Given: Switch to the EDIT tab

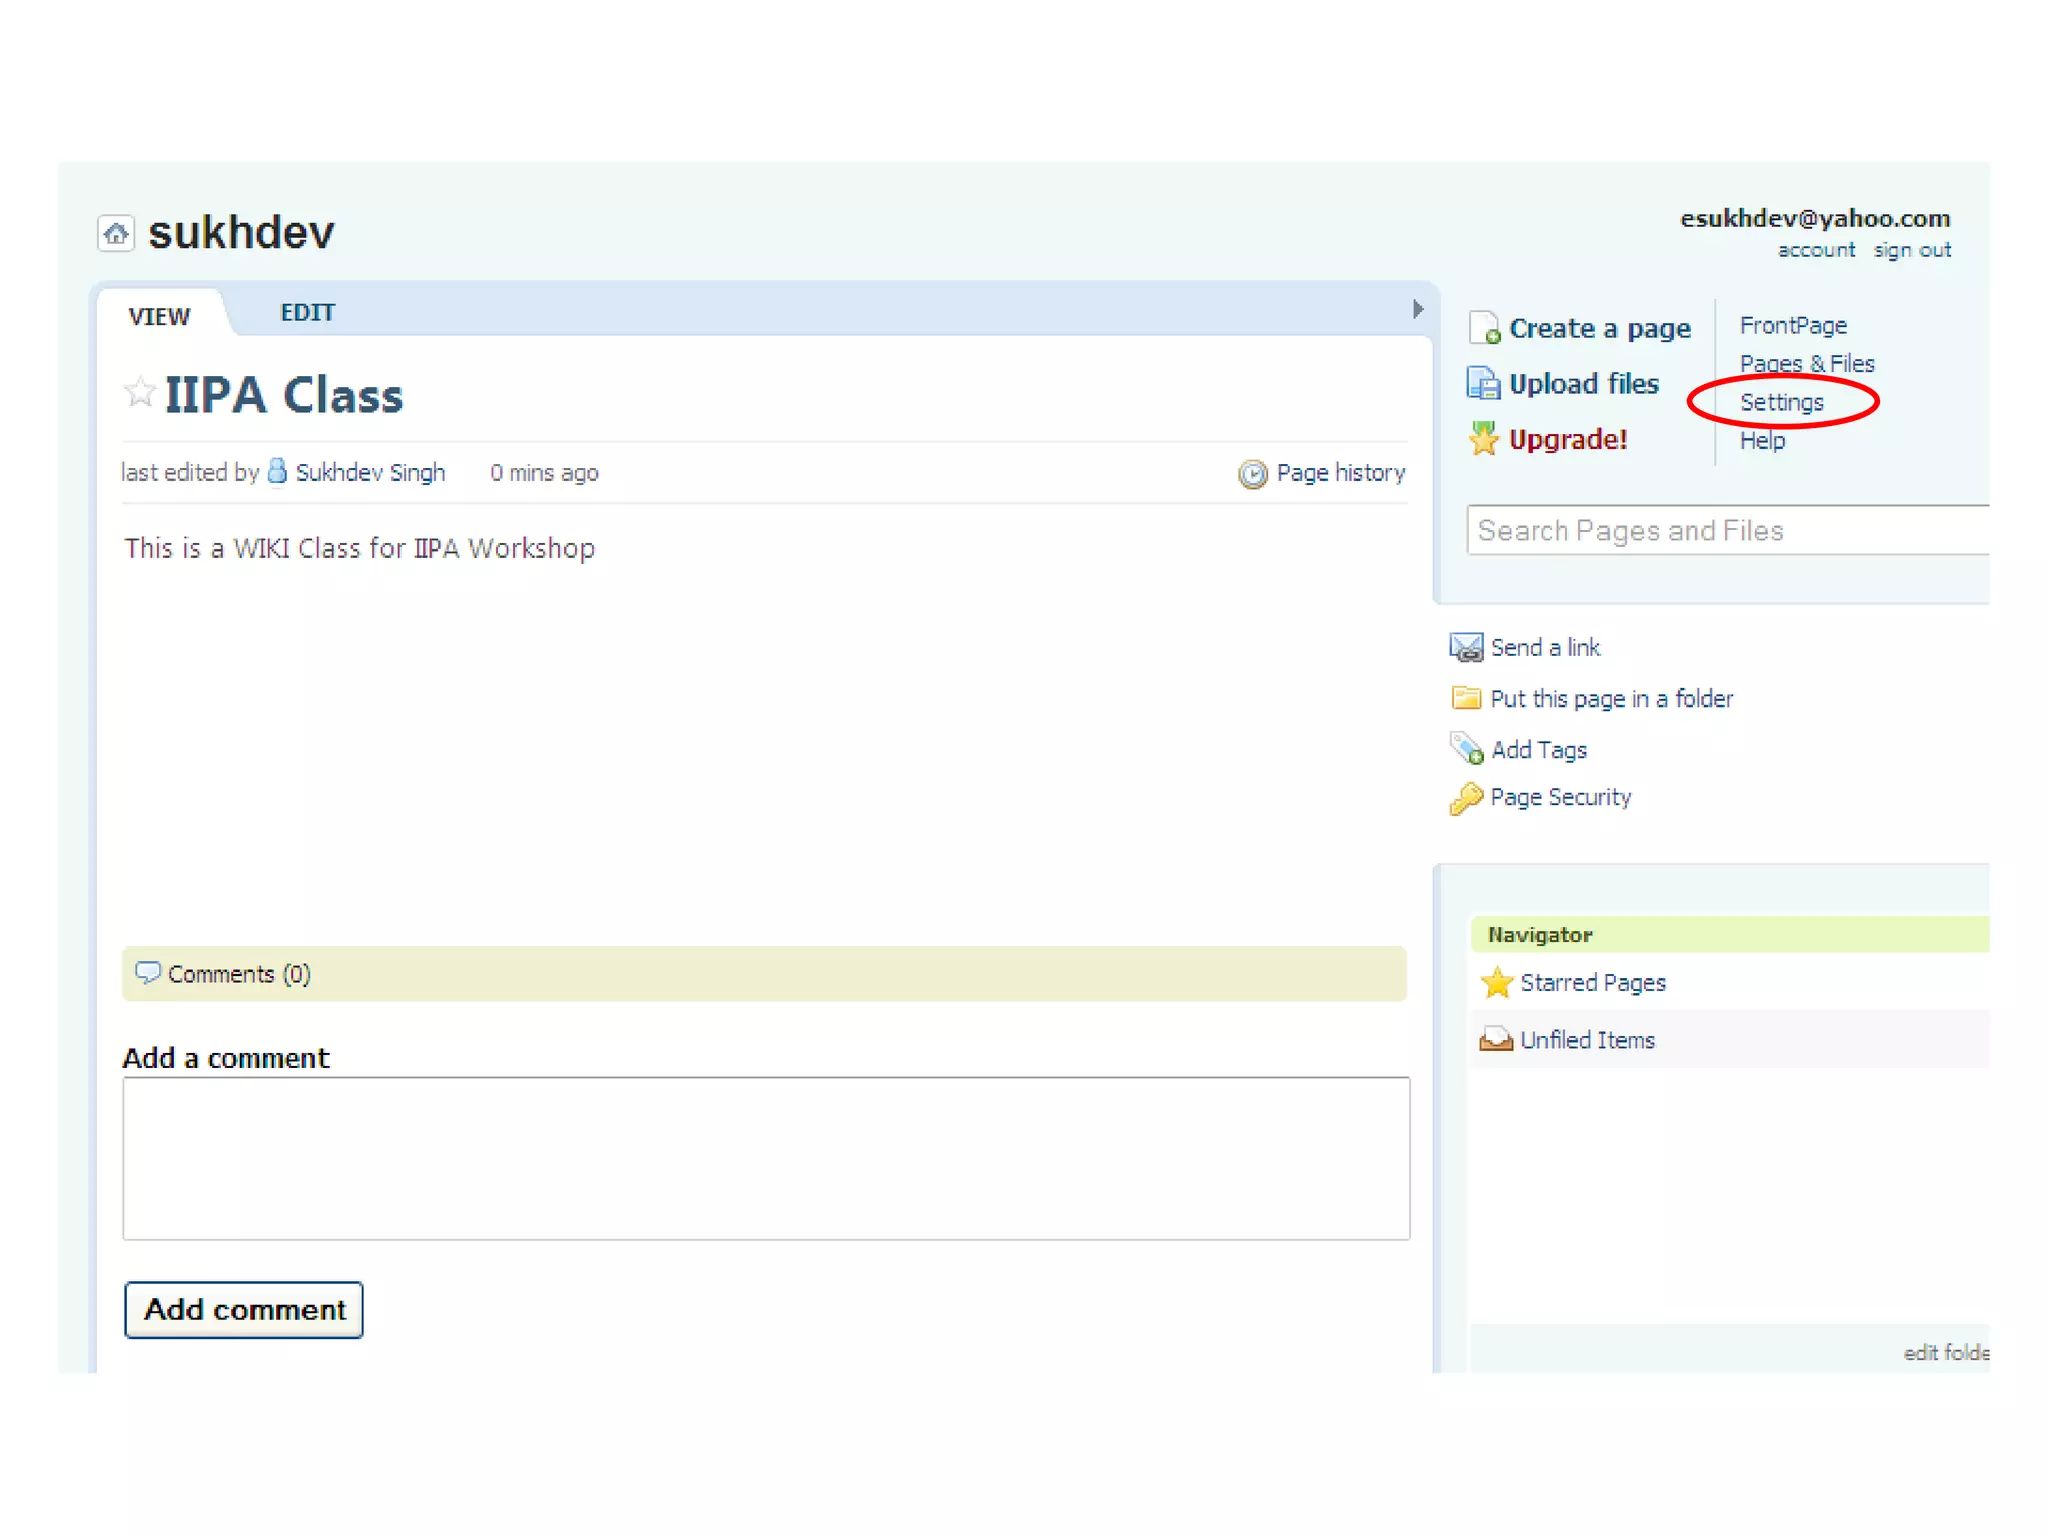Looking at the screenshot, I should click(x=307, y=313).
